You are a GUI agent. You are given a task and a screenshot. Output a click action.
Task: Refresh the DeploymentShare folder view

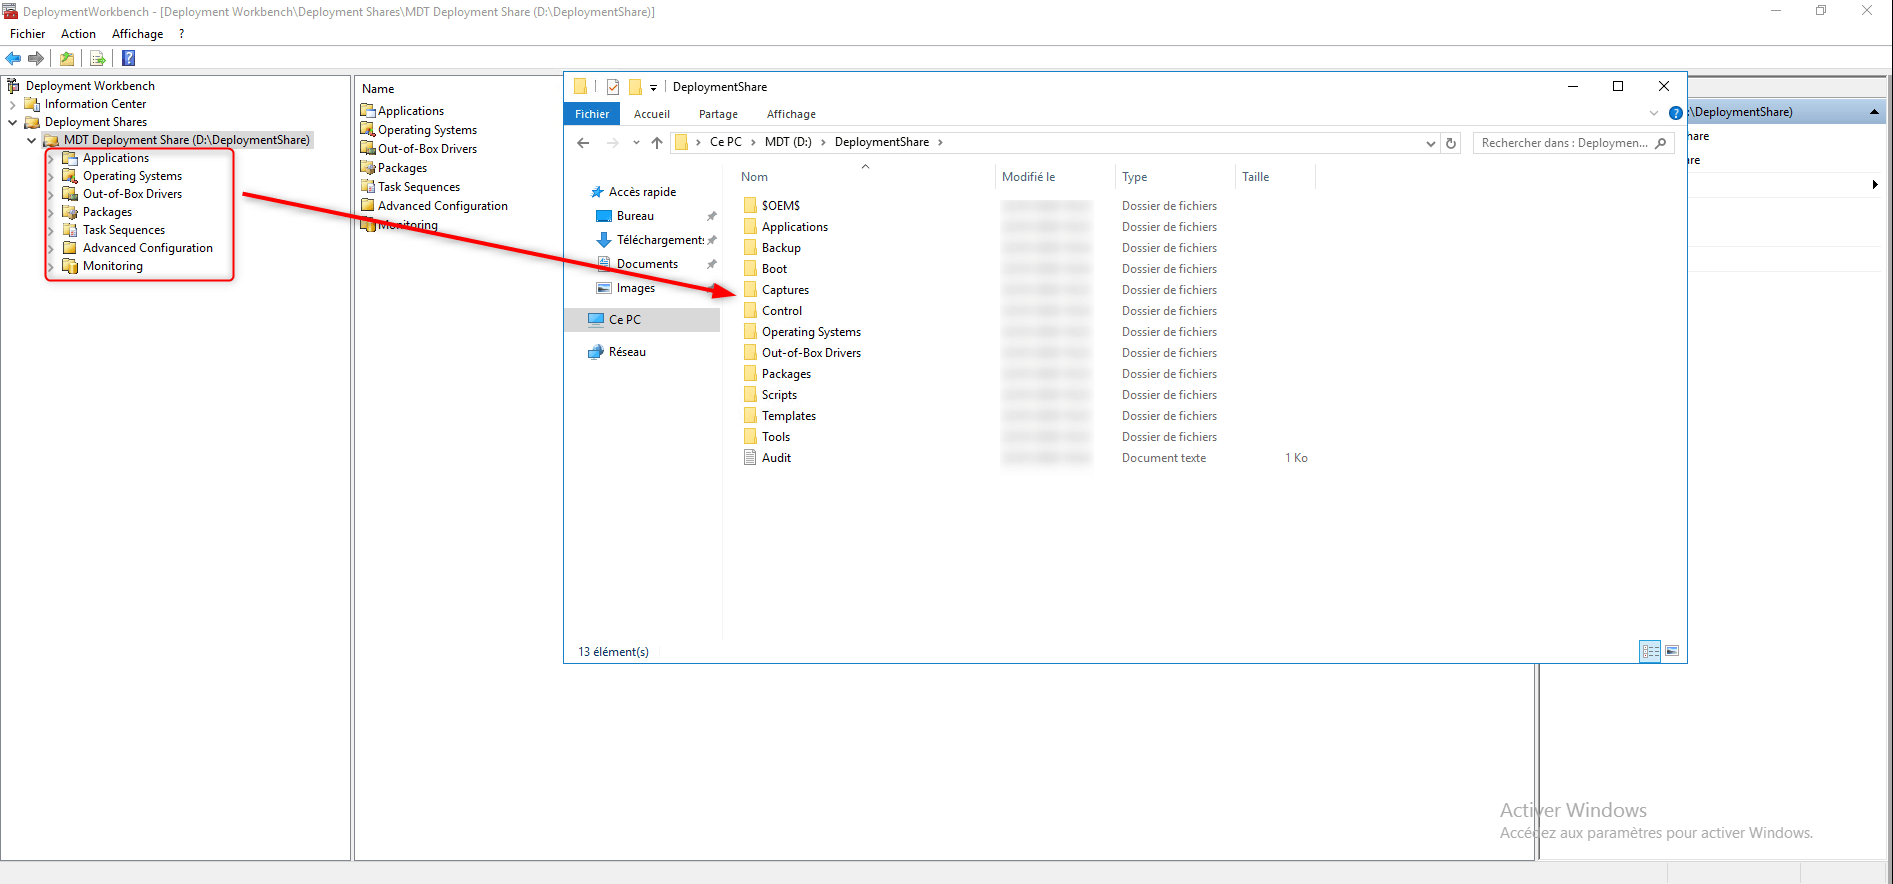pyautogui.click(x=1451, y=143)
